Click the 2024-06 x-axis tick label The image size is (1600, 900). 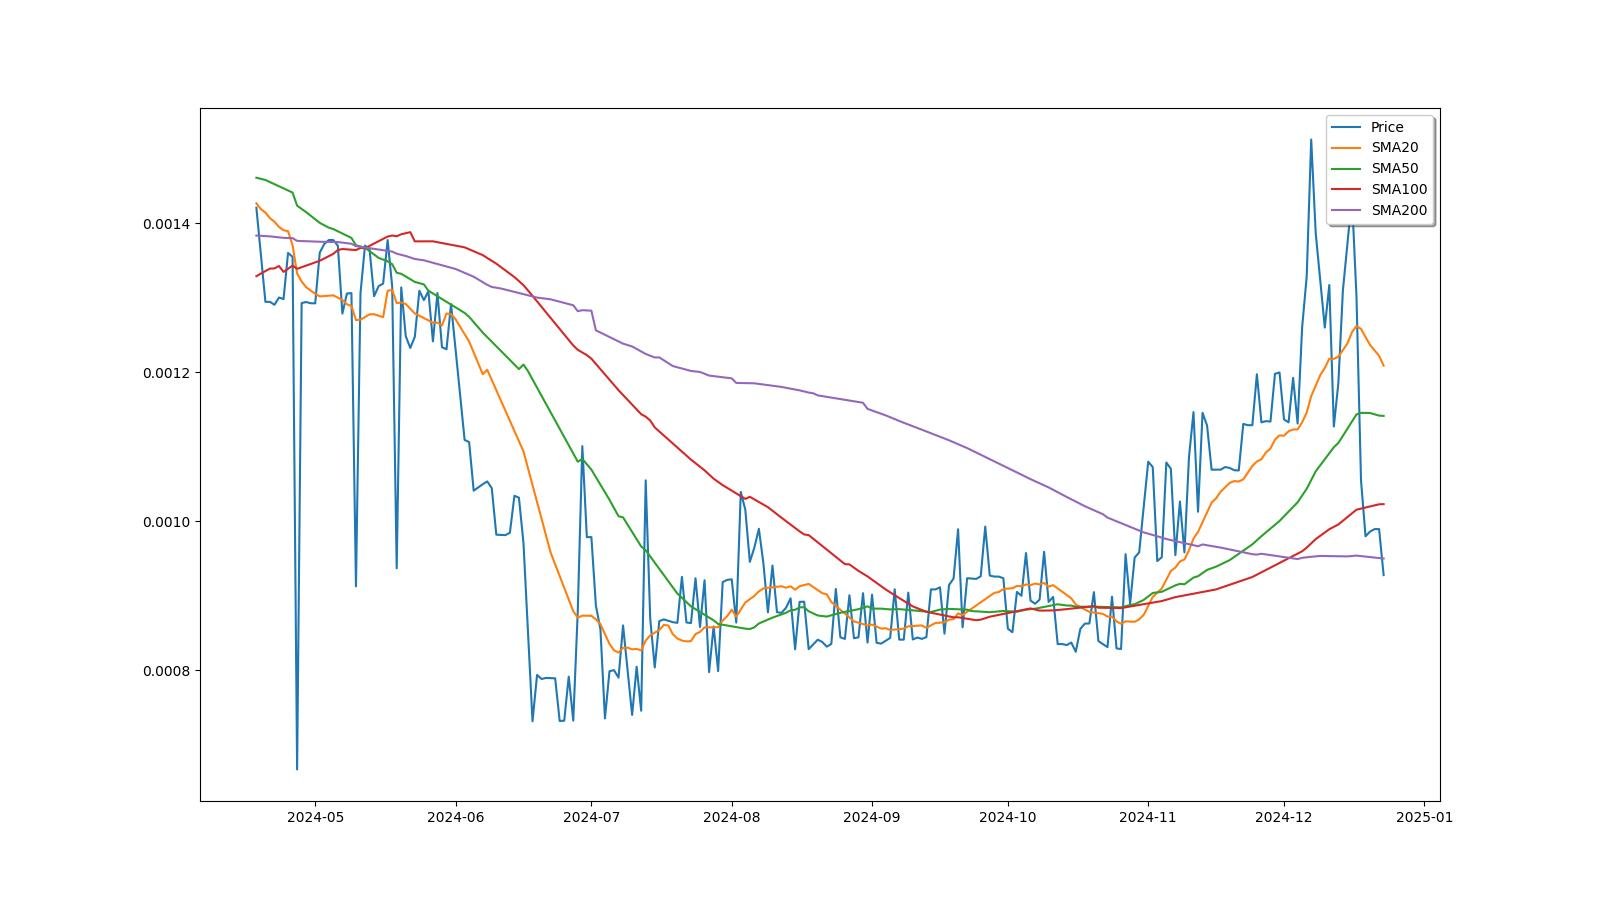click(456, 817)
